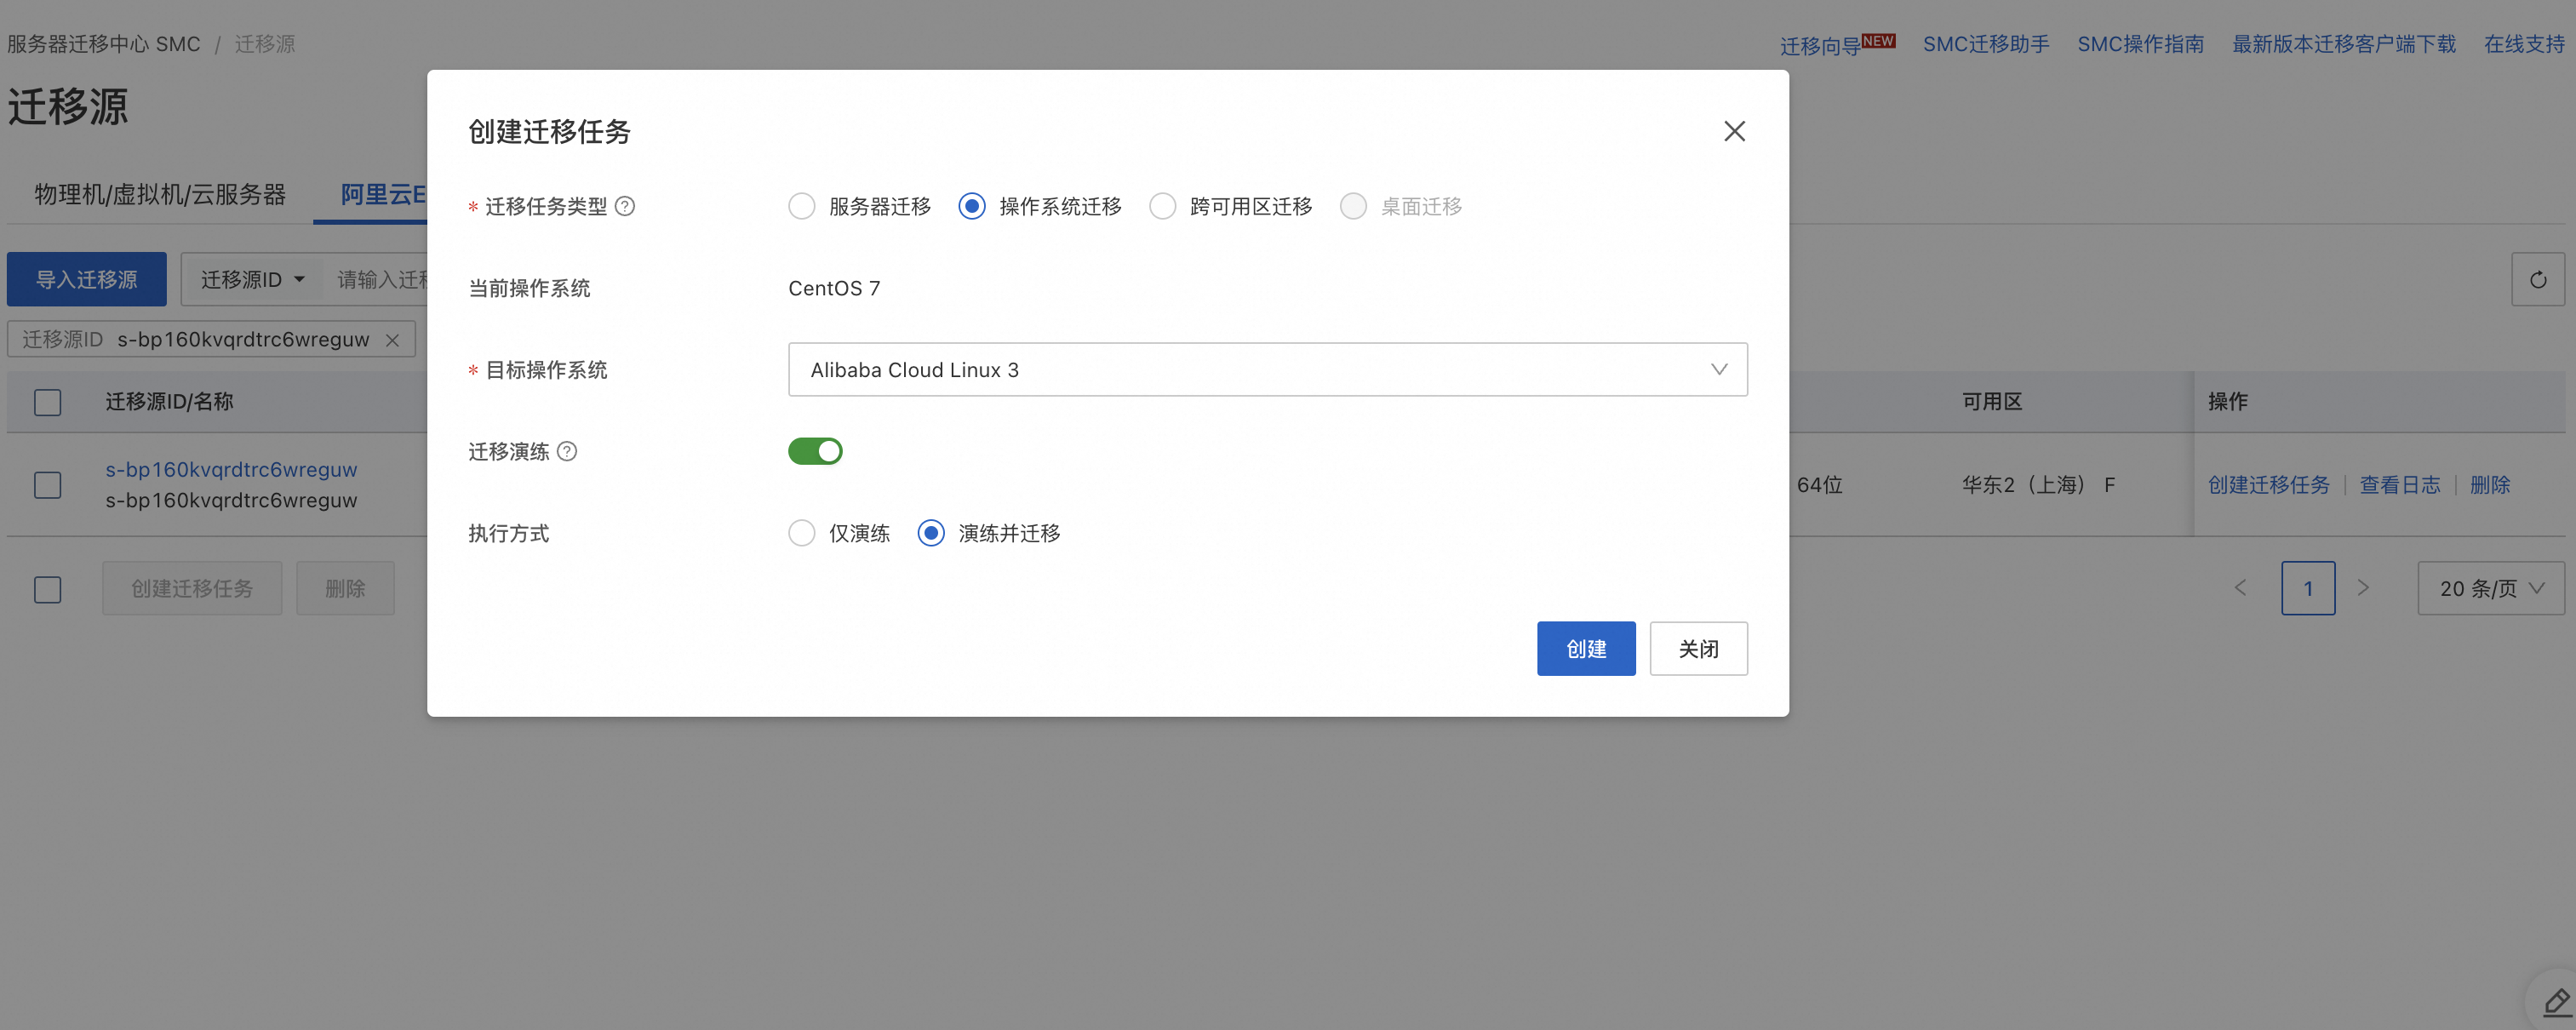The width and height of the screenshot is (2576, 1030).
Task: Select 跨可用区迁移 radio option
Action: [x=1162, y=206]
